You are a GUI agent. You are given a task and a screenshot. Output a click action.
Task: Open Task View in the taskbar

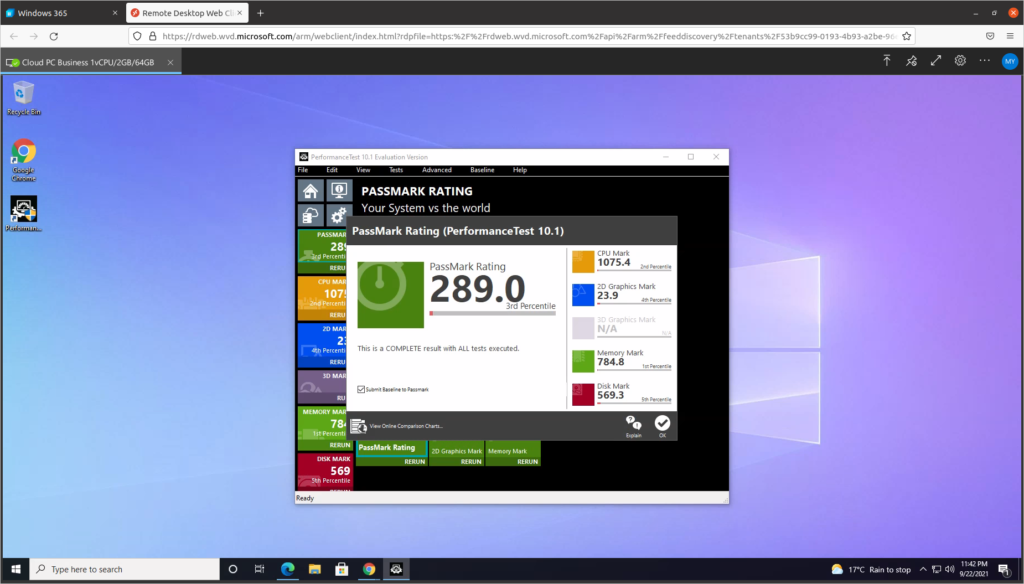(259, 569)
